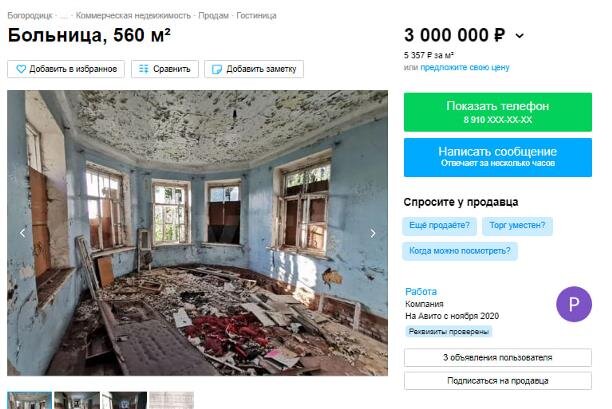Expand the price dropdown chevron

(x=519, y=36)
